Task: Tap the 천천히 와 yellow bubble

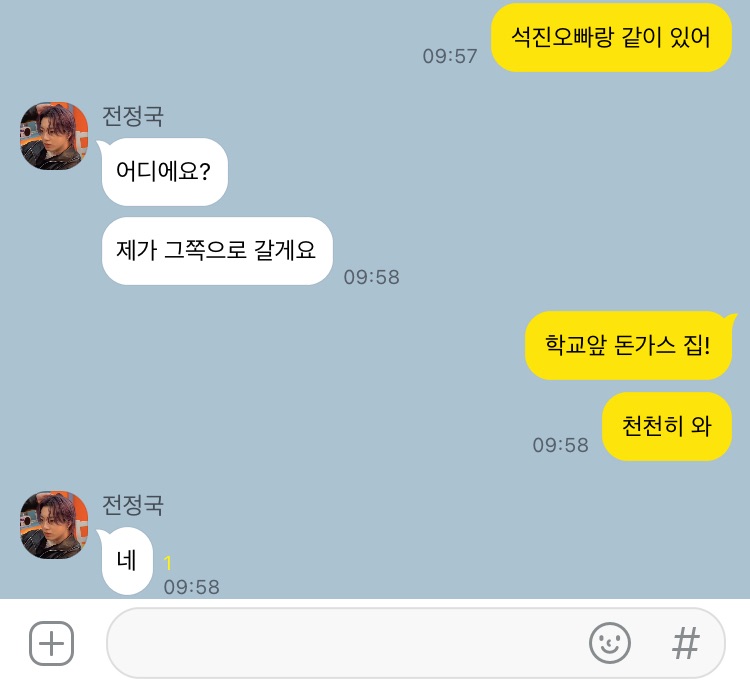Action: [x=667, y=426]
